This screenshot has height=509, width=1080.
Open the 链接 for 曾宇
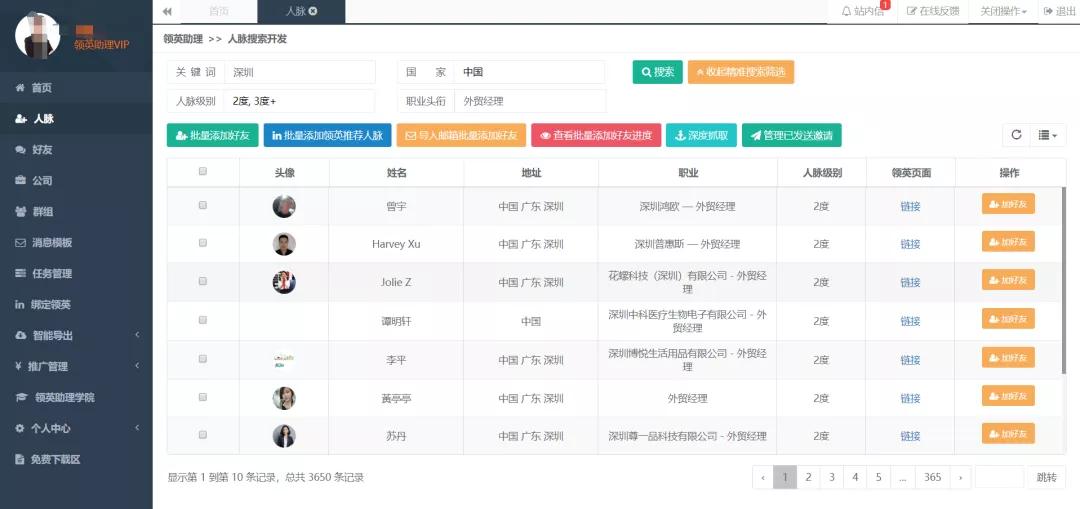click(x=910, y=206)
